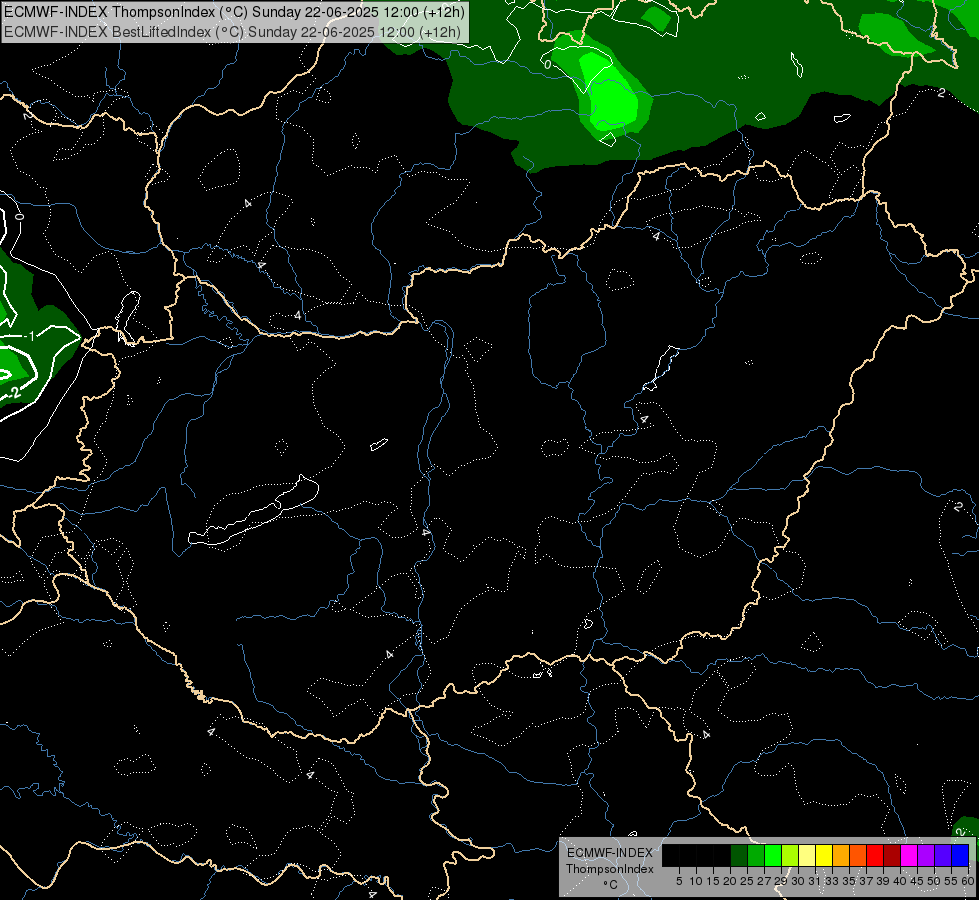This screenshot has height=900, width=979.
Task: Select the purple 45–50 legend swatch
Action: pos(926,855)
